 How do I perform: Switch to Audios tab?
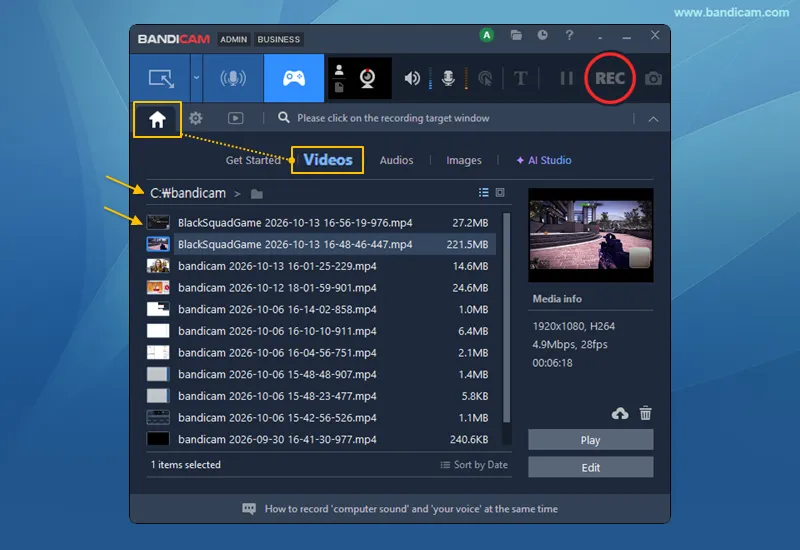pos(396,160)
